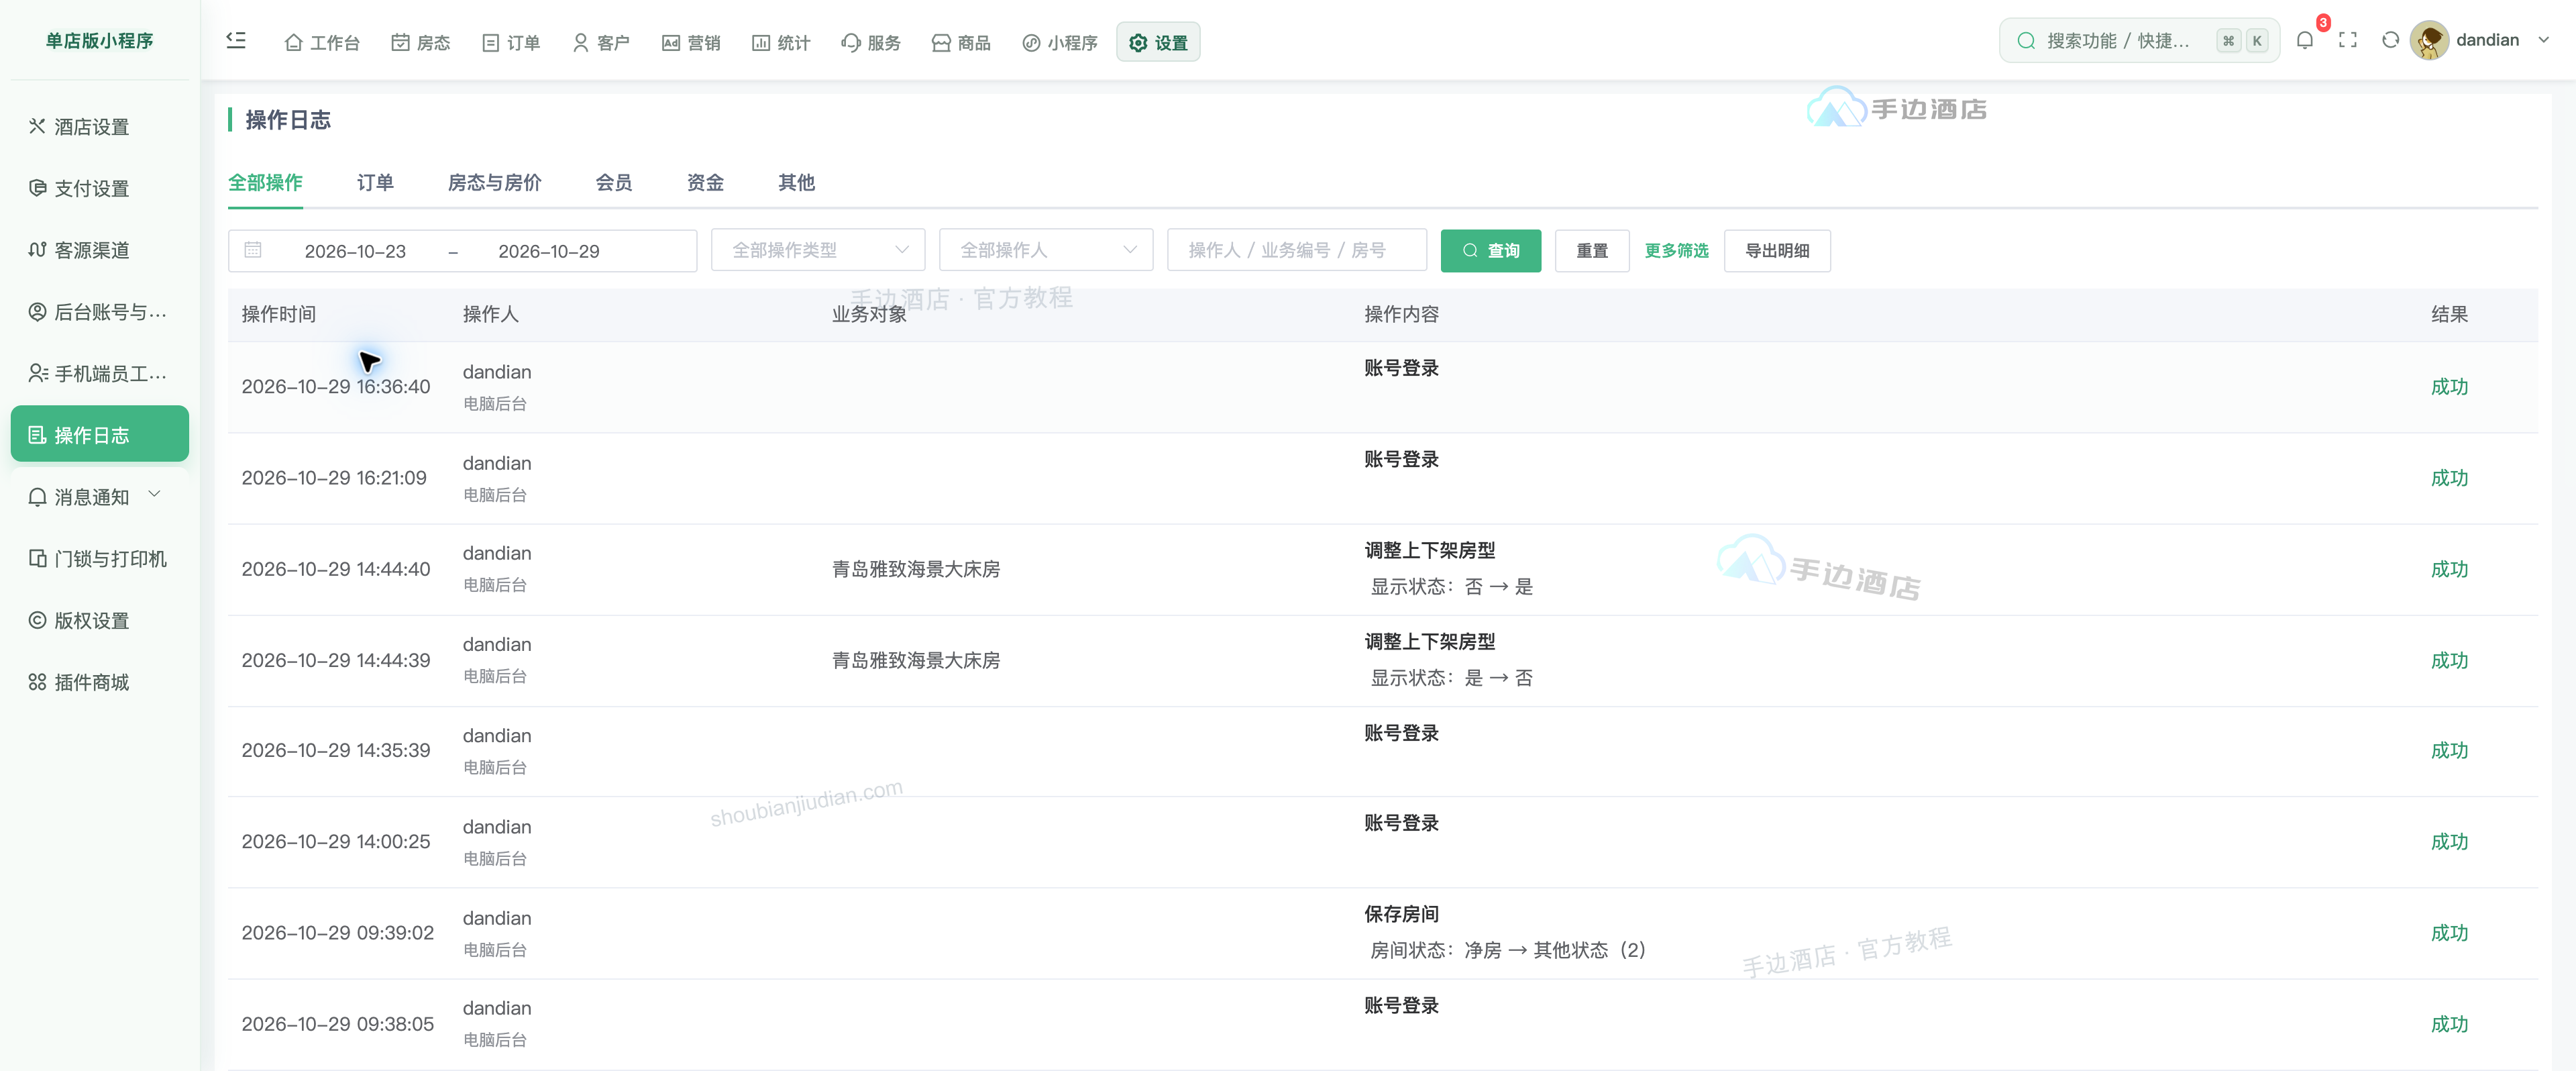The width and height of the screenshot is (2576, 1071).
Task: Switch to the 订单 log tab
Action: point(375,183)
